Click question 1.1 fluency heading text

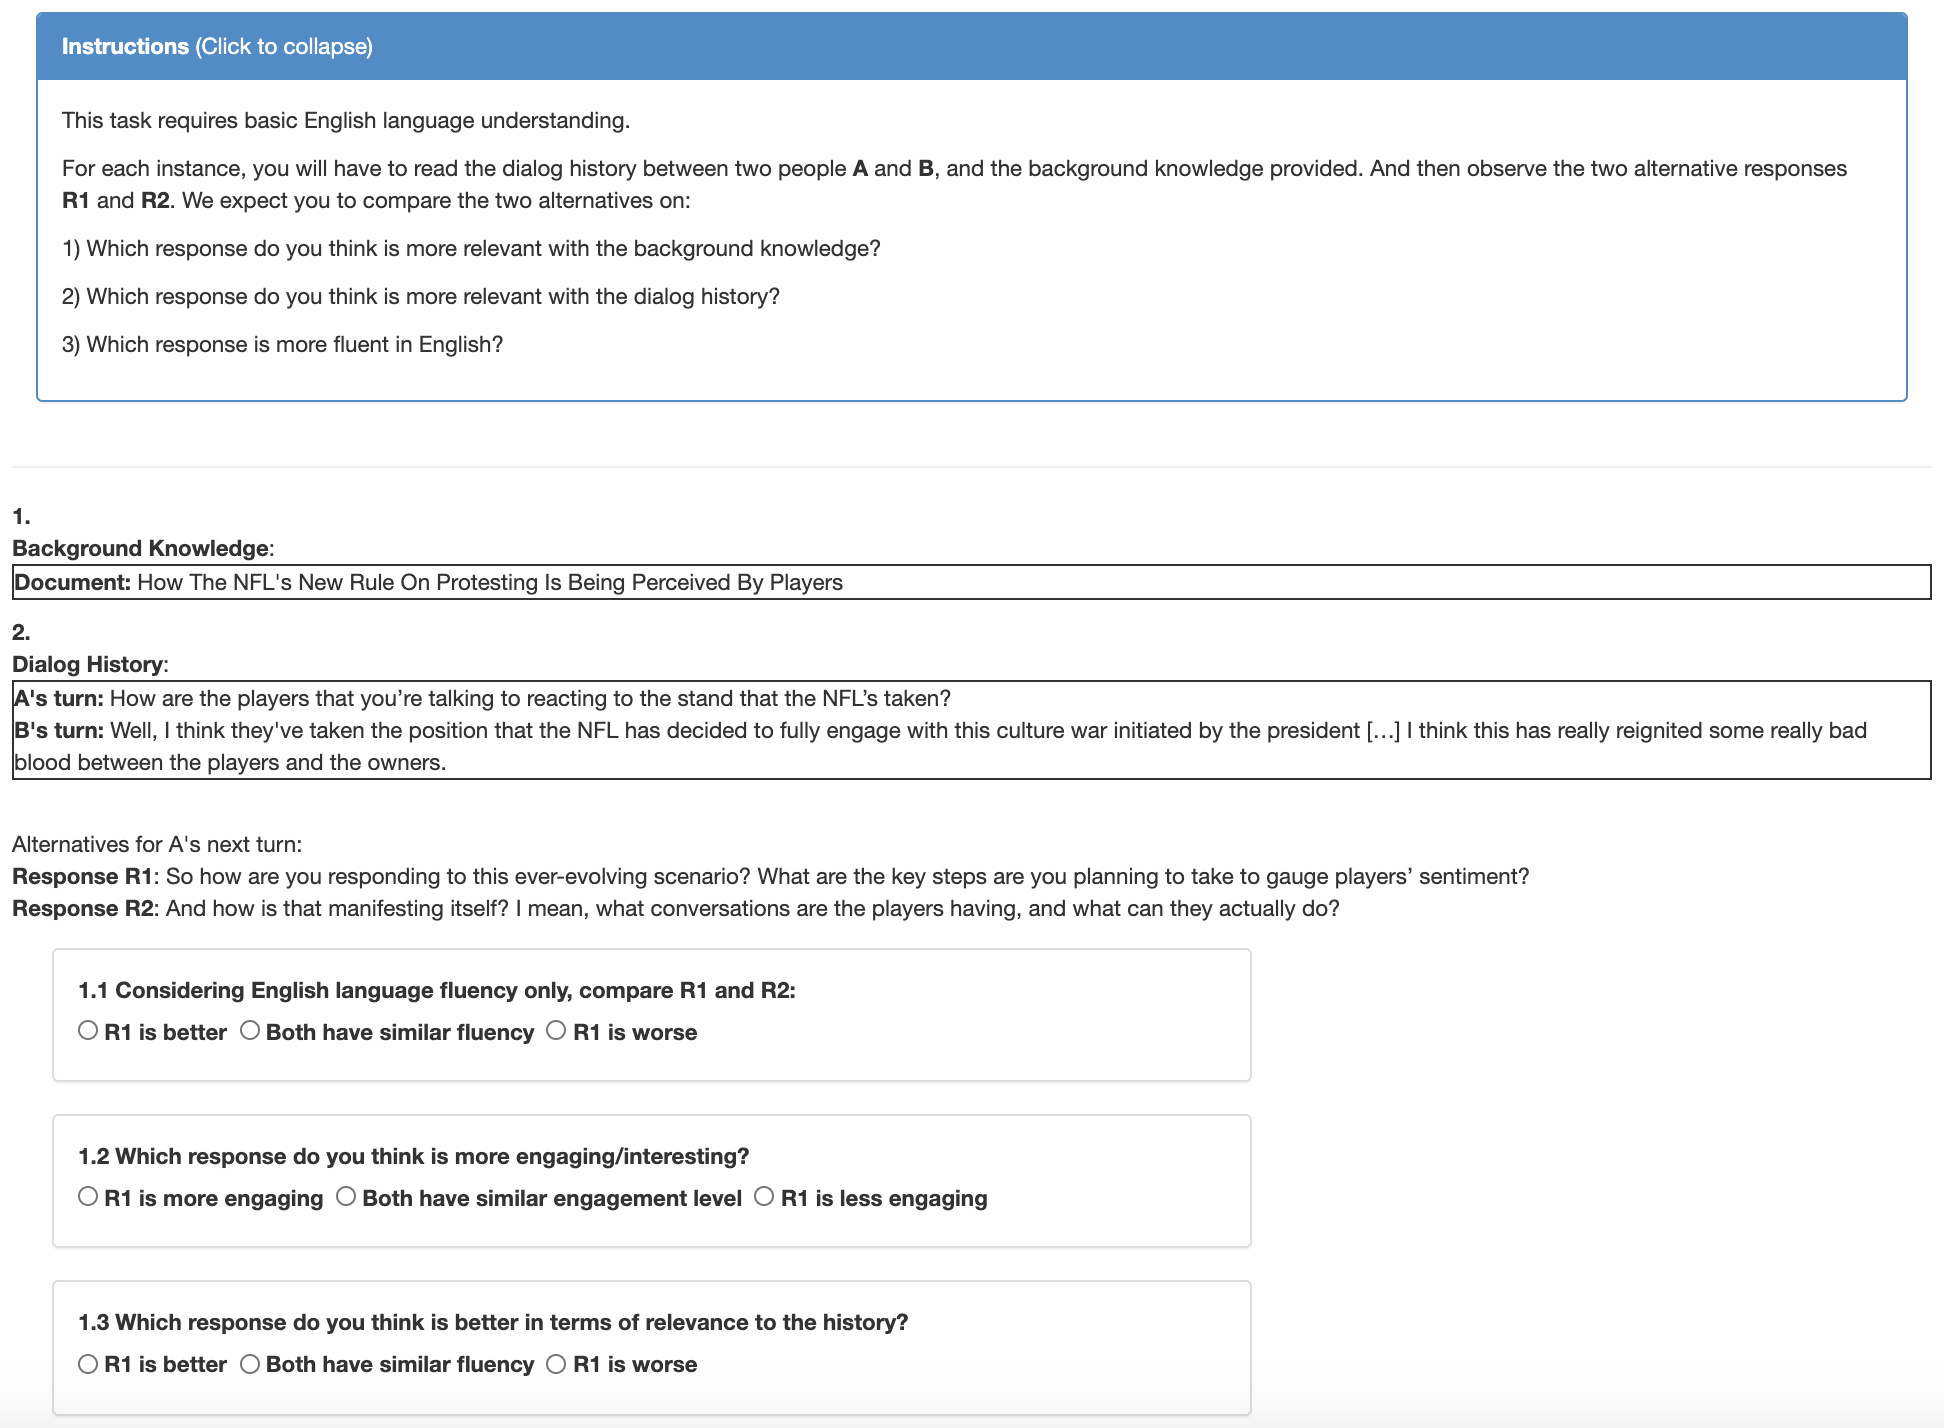[437, 990]
